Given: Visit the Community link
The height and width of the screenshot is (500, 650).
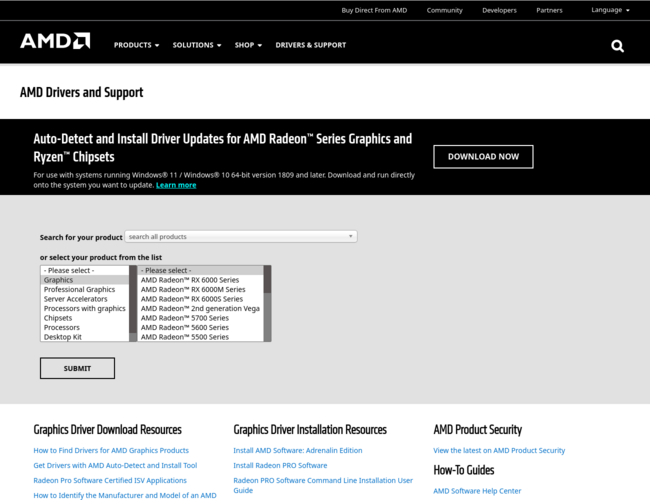Looking at the screenshot, I should click(x=444, y=10).
